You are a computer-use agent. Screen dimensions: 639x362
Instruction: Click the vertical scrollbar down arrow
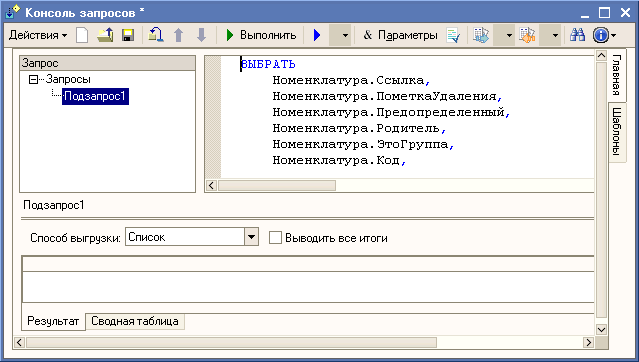602,329
